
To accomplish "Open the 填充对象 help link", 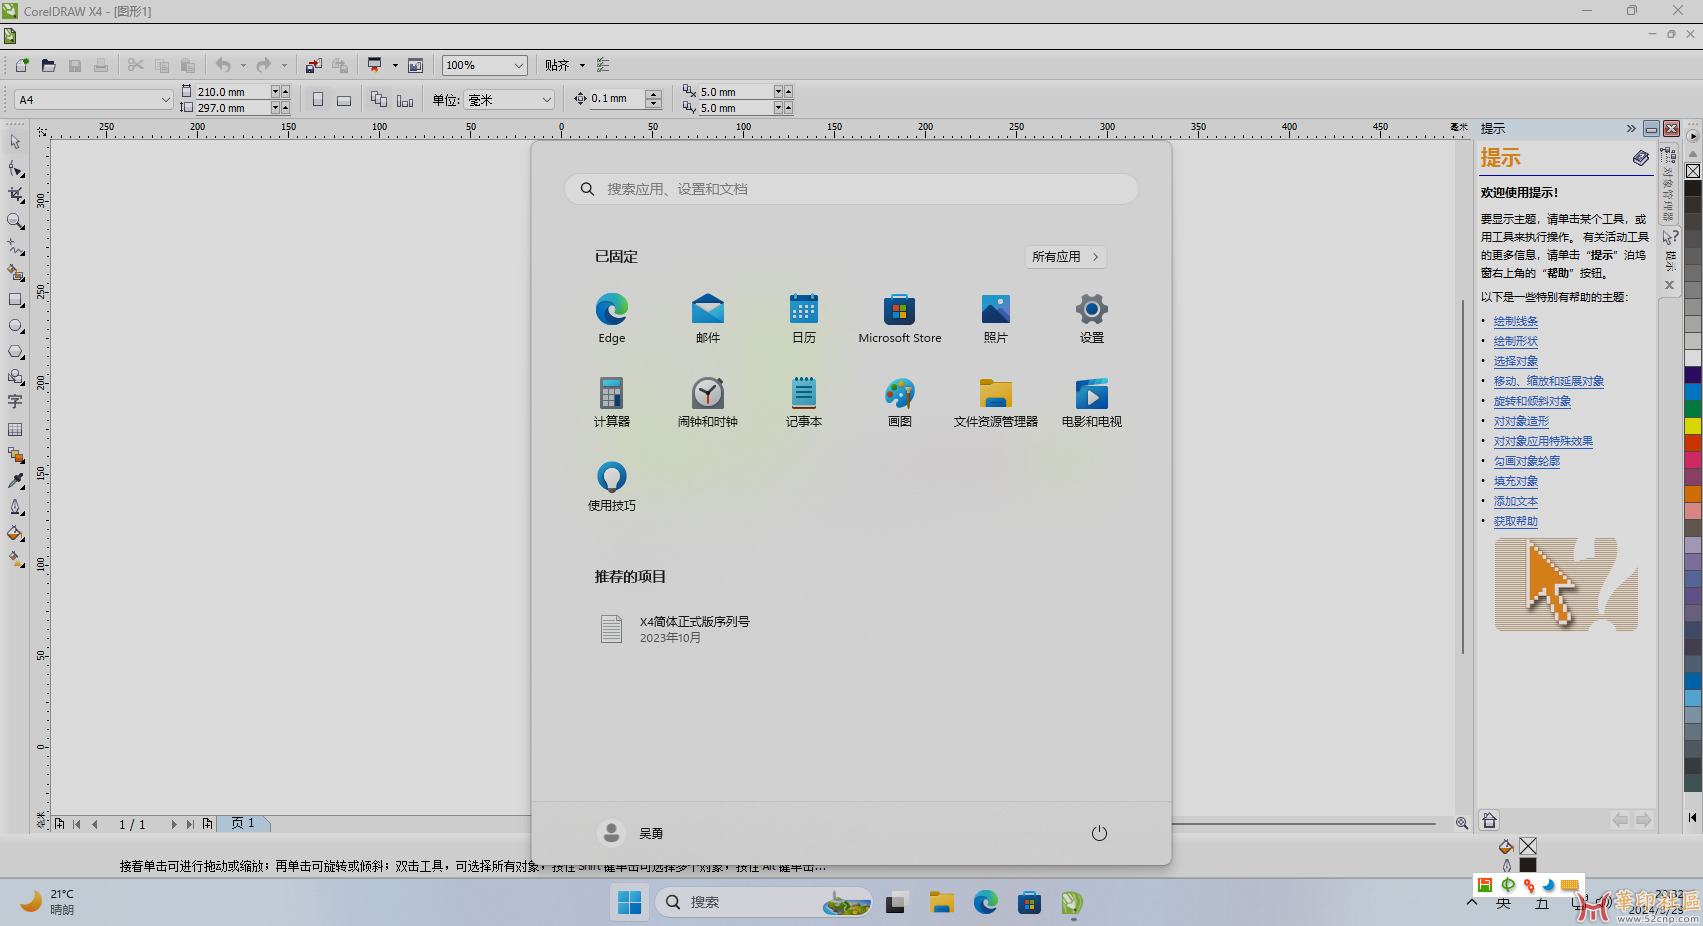I will 1516,481.
